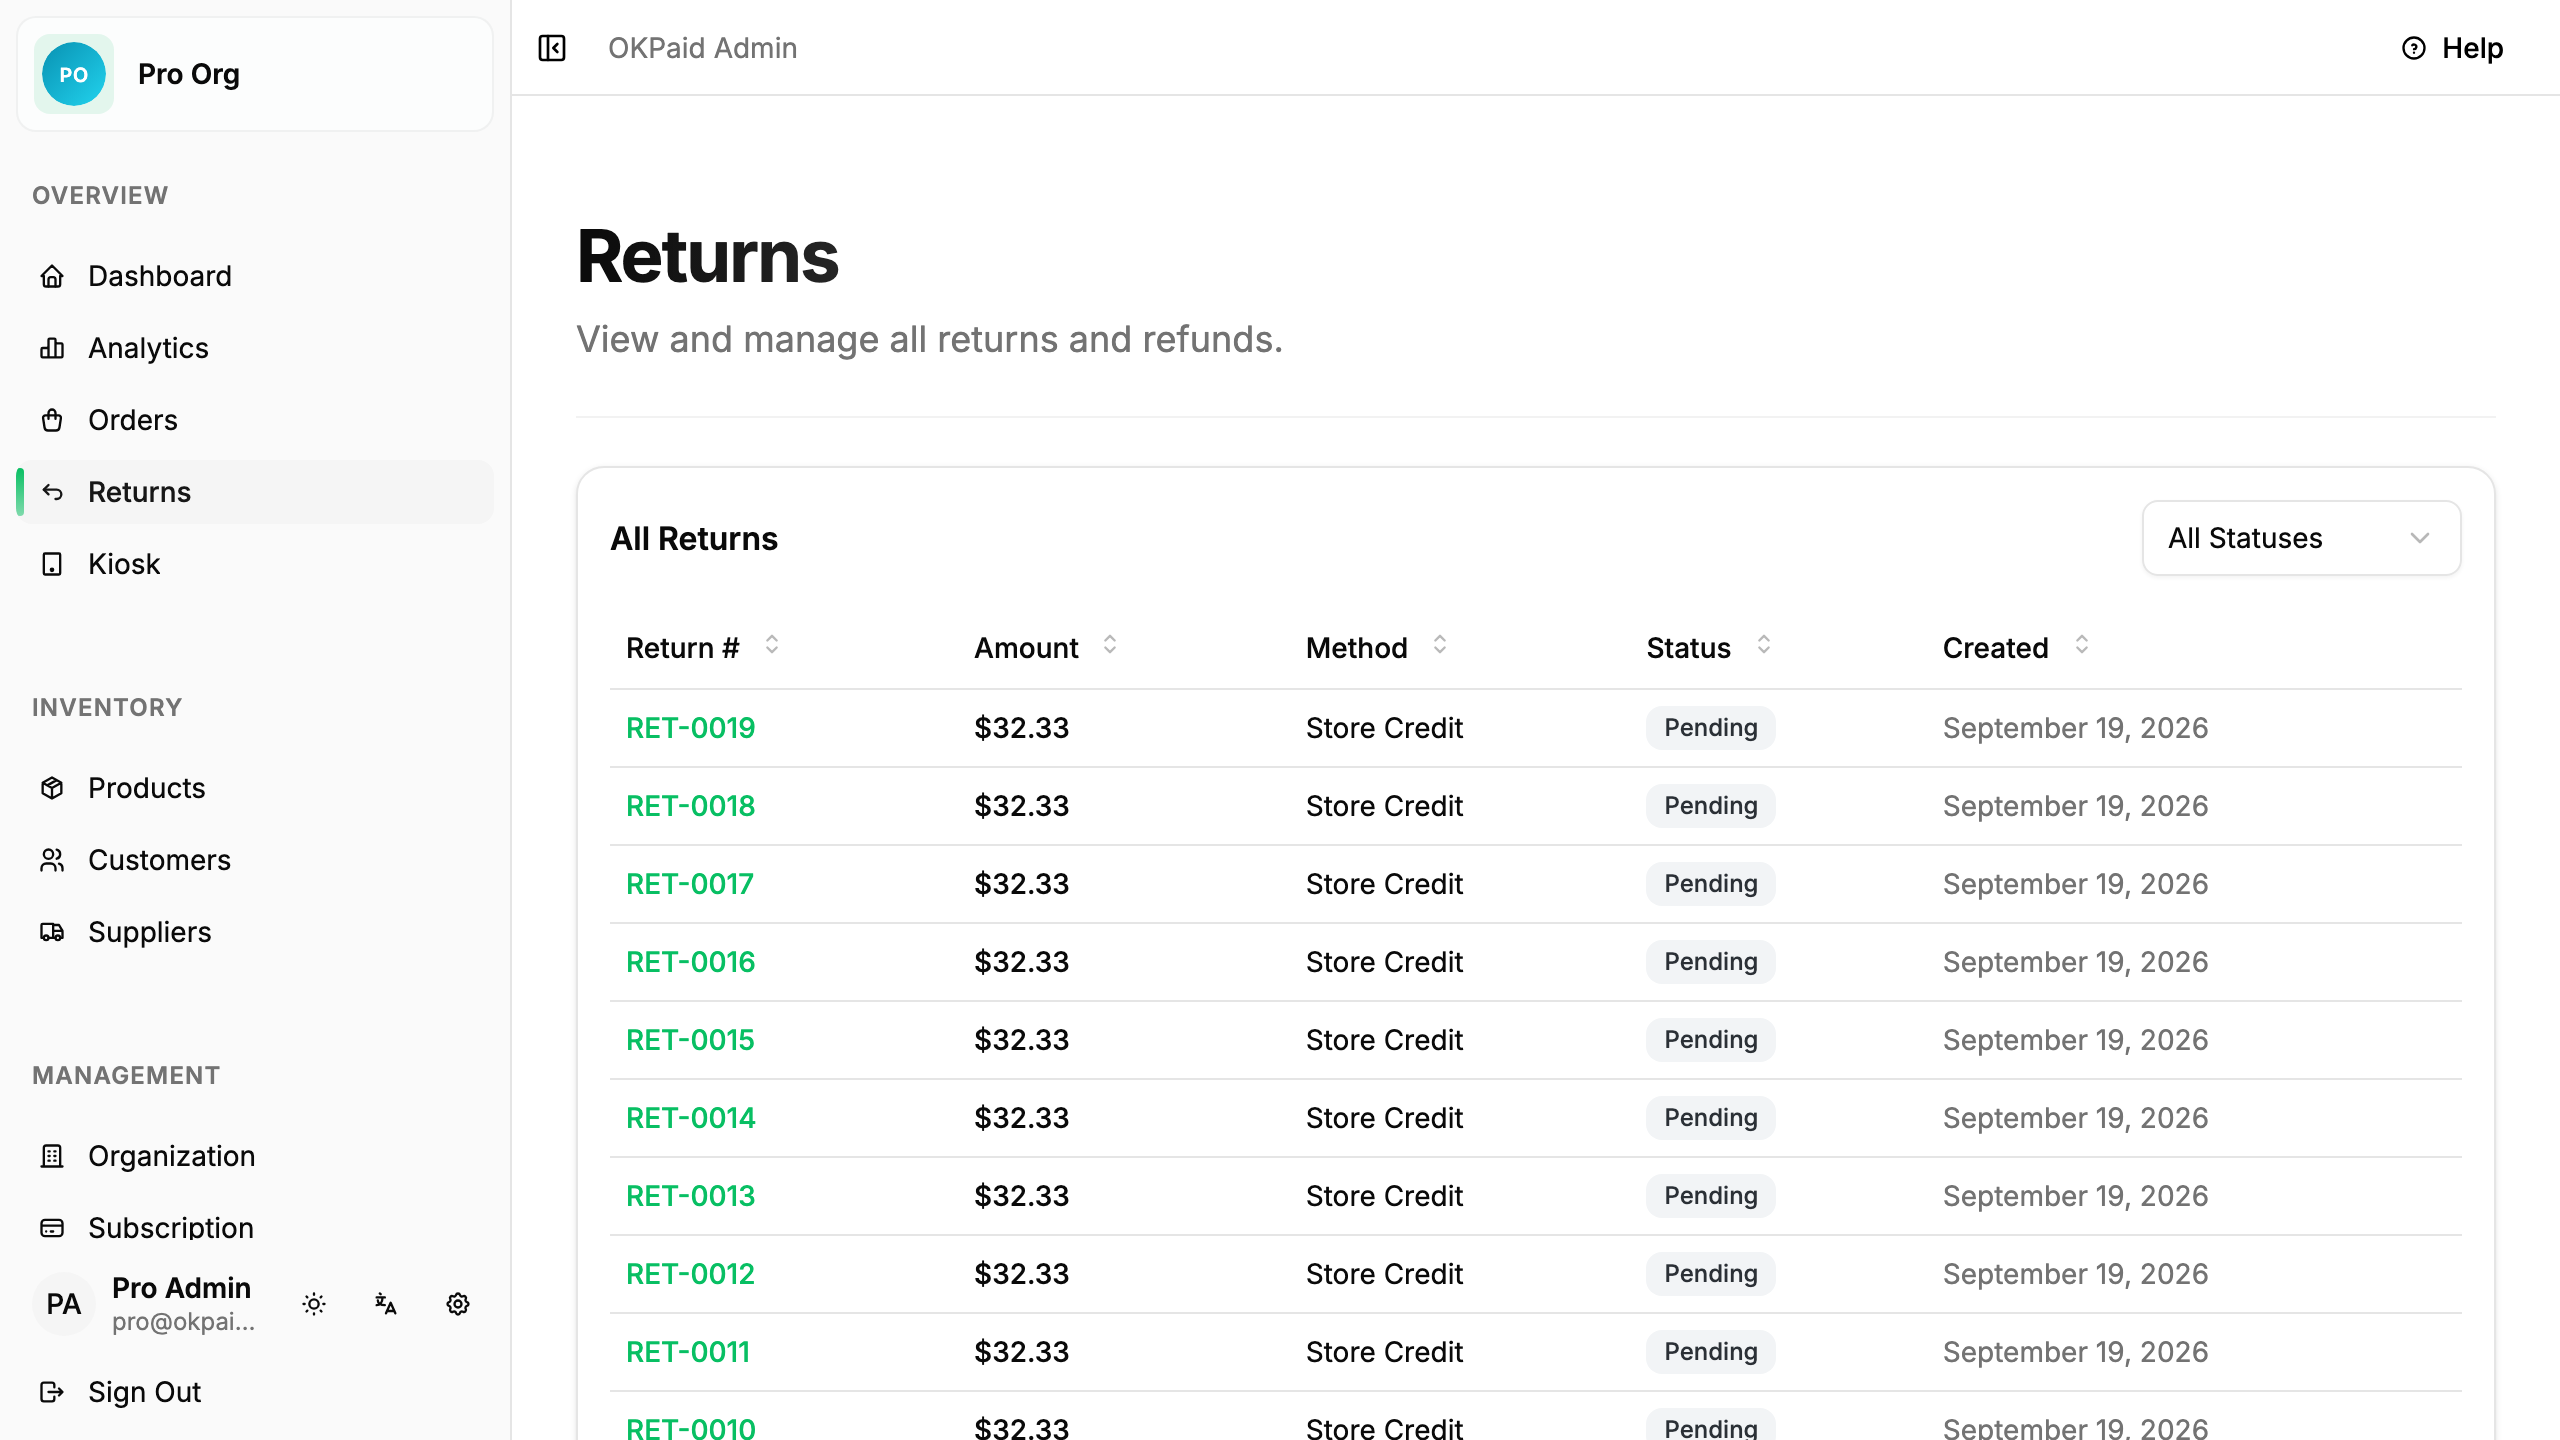
Task: Select Returns in the sidebar
Action: [255, 492]
